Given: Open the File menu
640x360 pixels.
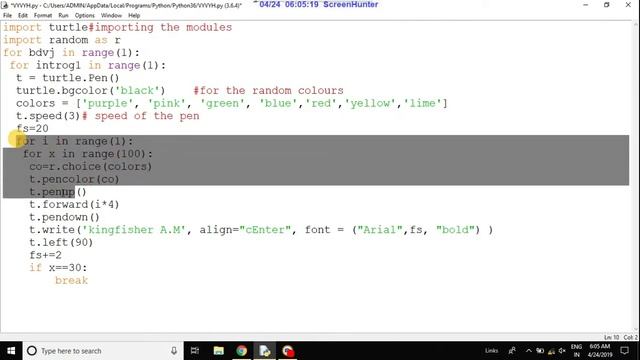Looking at the screenshot, I should click(x=7, y=16).
